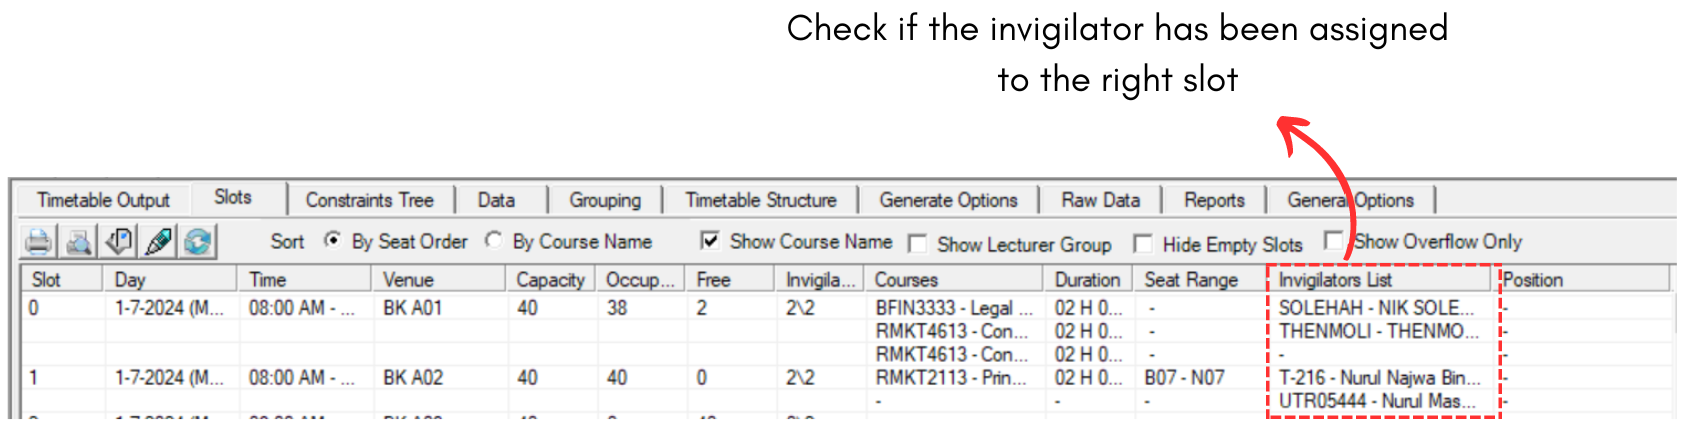Screen dimensions: 1687x423
Task: Open the Constraints Tree tab
Action: [369, 200]
